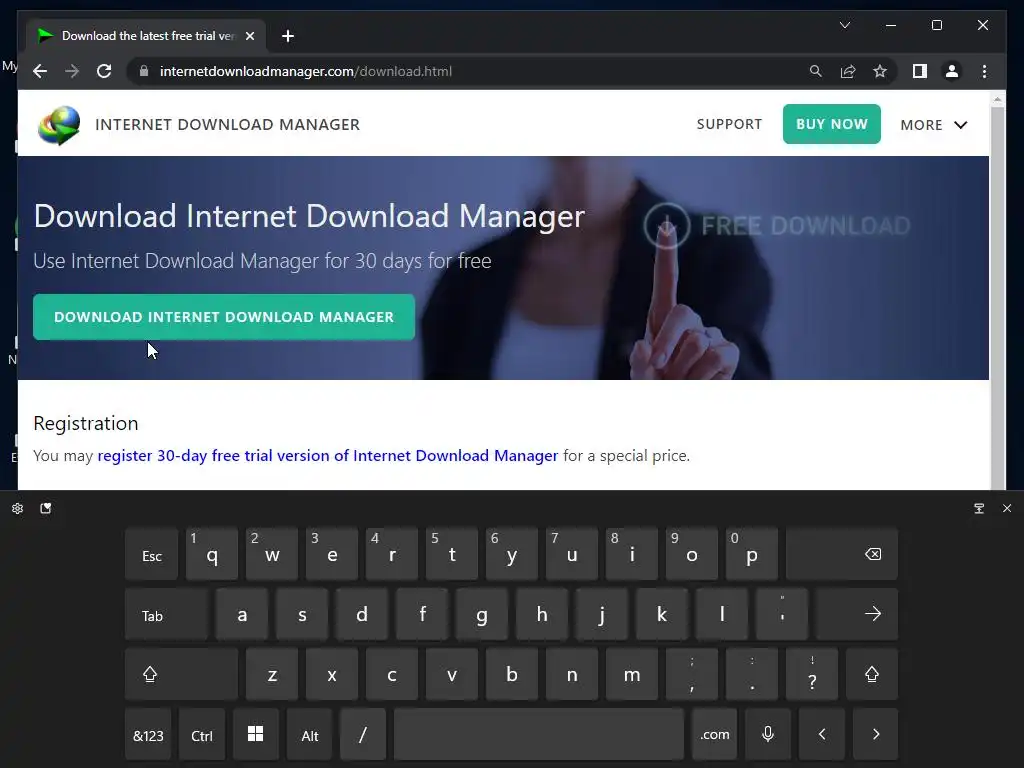
Task: Undock the touch keyboard
Action: tap(978, 508)
